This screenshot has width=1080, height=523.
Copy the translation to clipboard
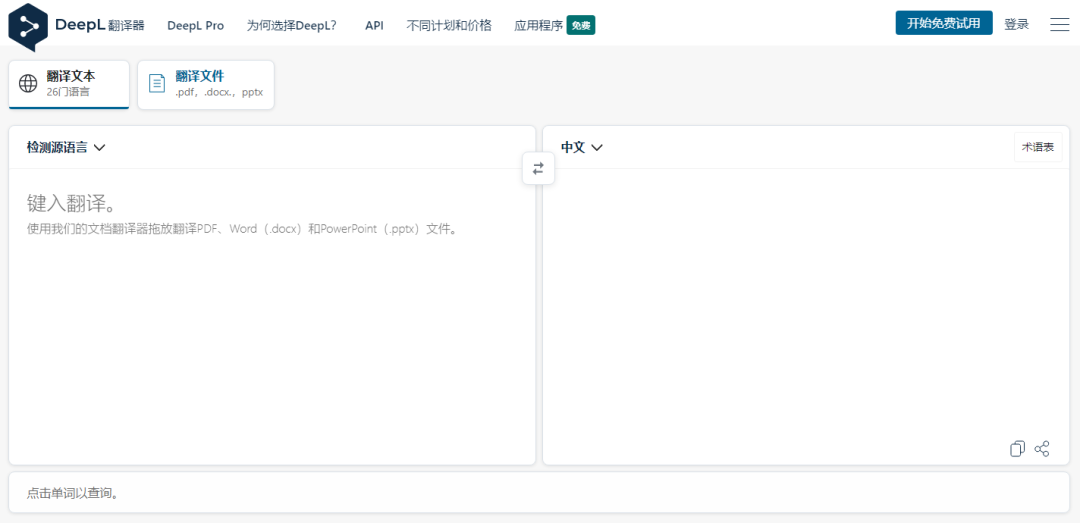point(1017,449)
